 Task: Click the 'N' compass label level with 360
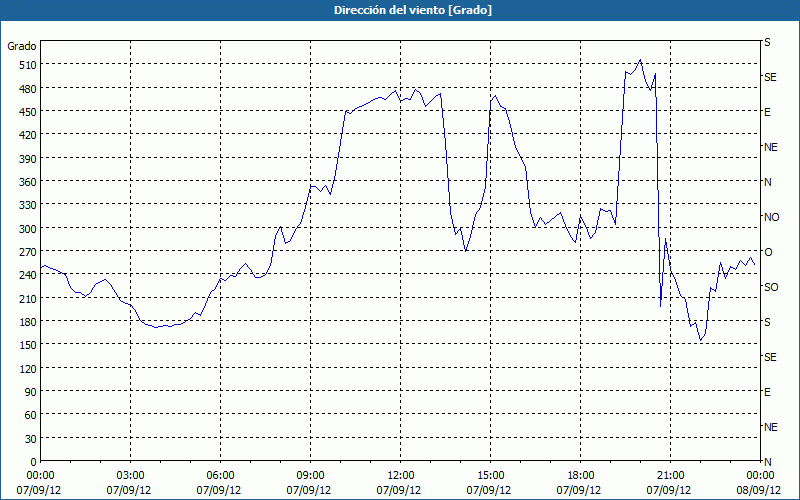click(x=768, y=182)
